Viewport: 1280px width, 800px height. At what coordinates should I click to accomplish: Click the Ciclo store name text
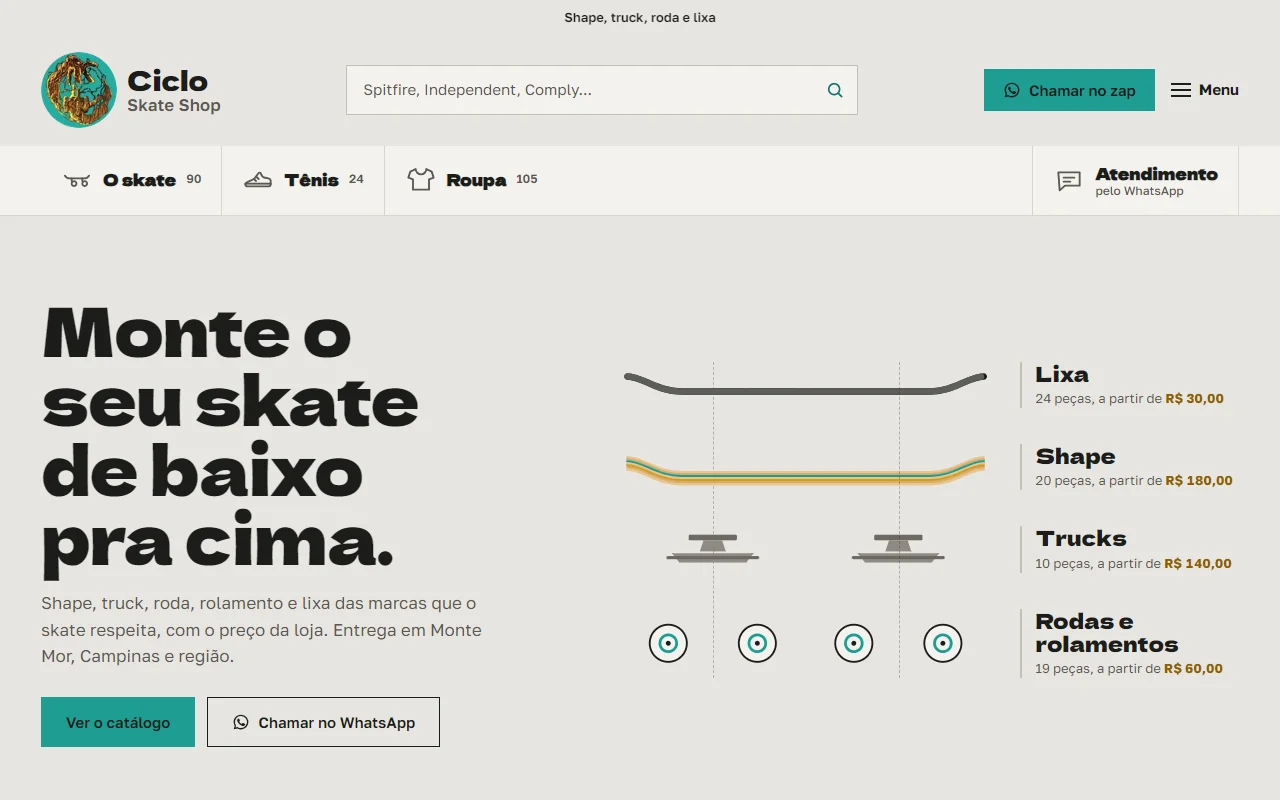pos(167,81)
